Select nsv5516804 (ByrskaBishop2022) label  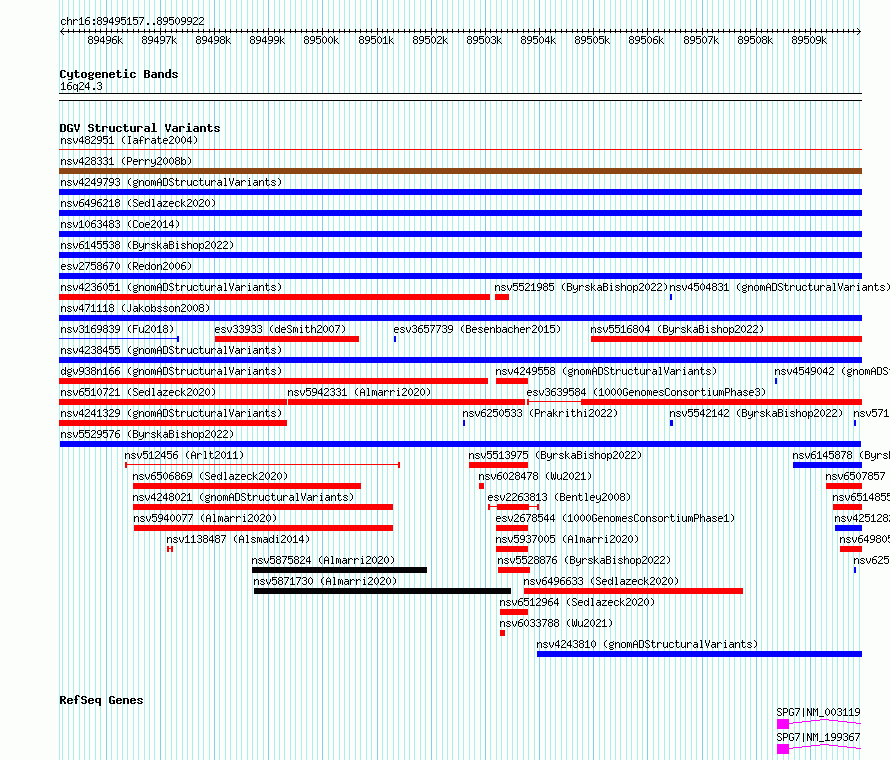(677, 329)
